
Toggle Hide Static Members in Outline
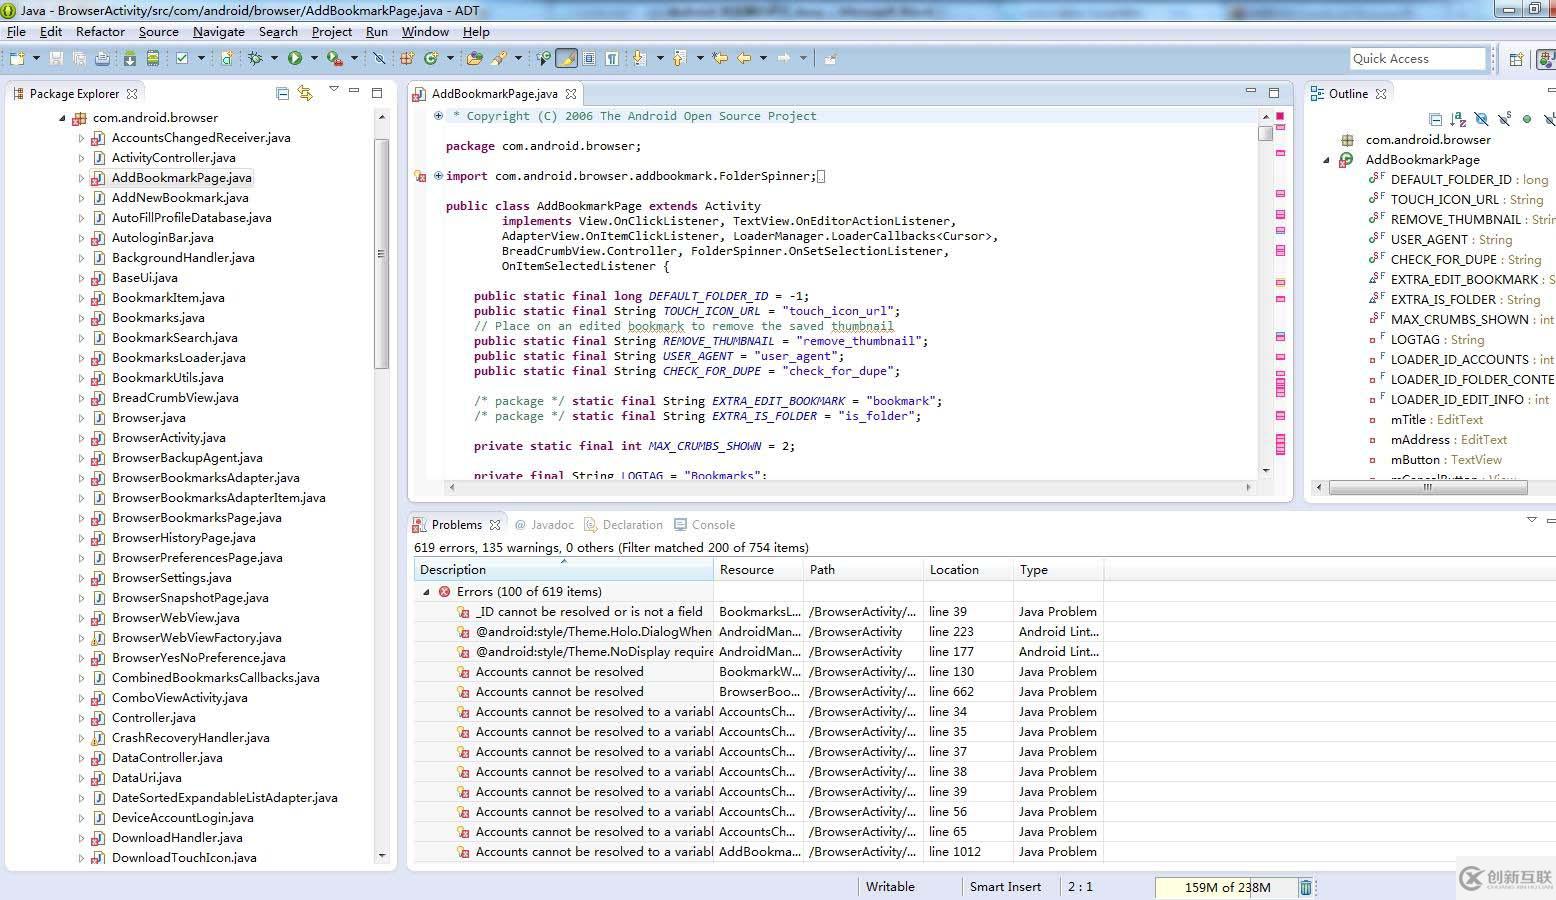point(1504,119)
